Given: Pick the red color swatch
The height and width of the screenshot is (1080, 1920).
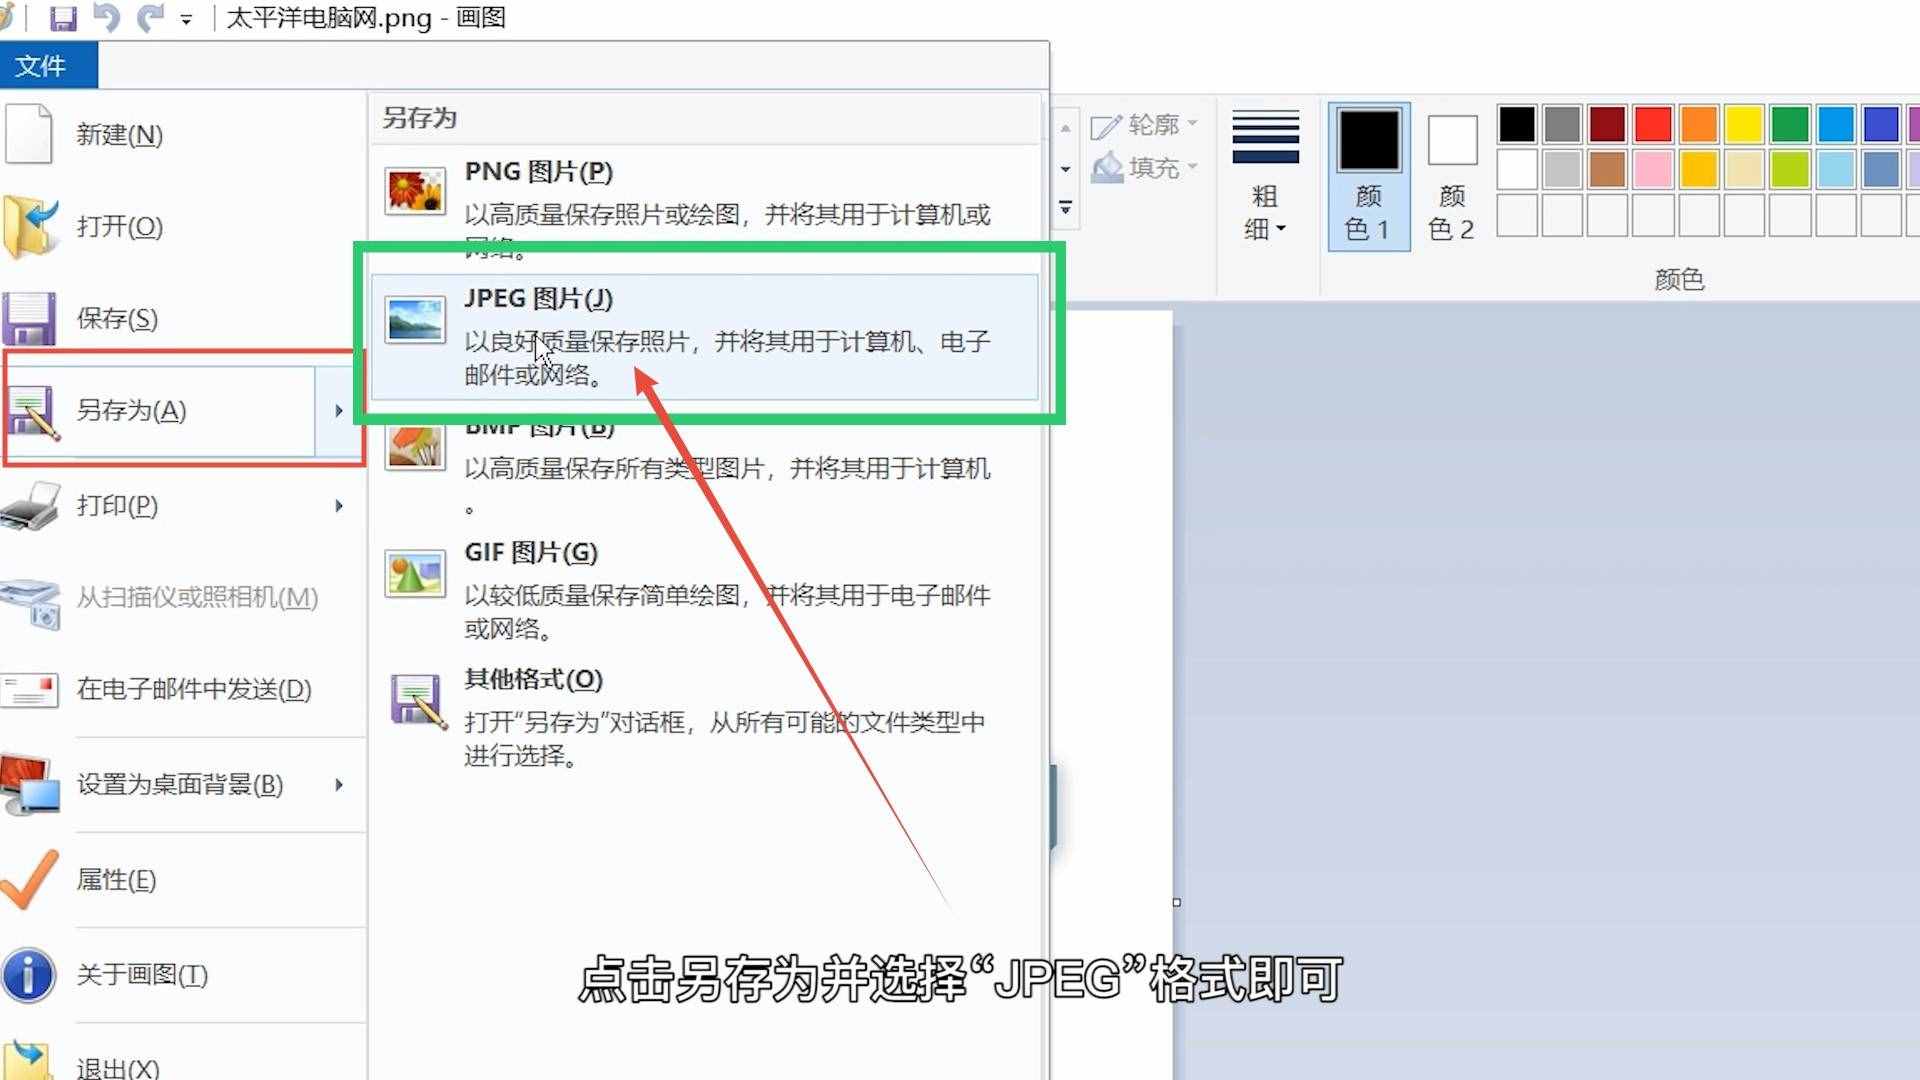Looking at the screenshot, I should coord(1652,125).
